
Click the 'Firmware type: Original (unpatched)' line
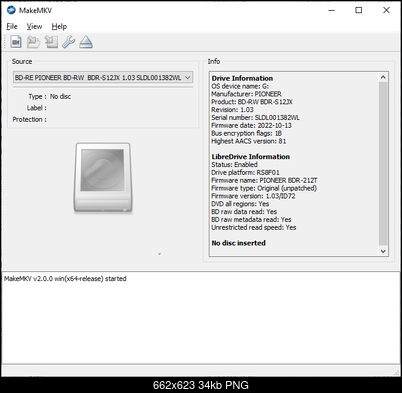pos(264,188)
